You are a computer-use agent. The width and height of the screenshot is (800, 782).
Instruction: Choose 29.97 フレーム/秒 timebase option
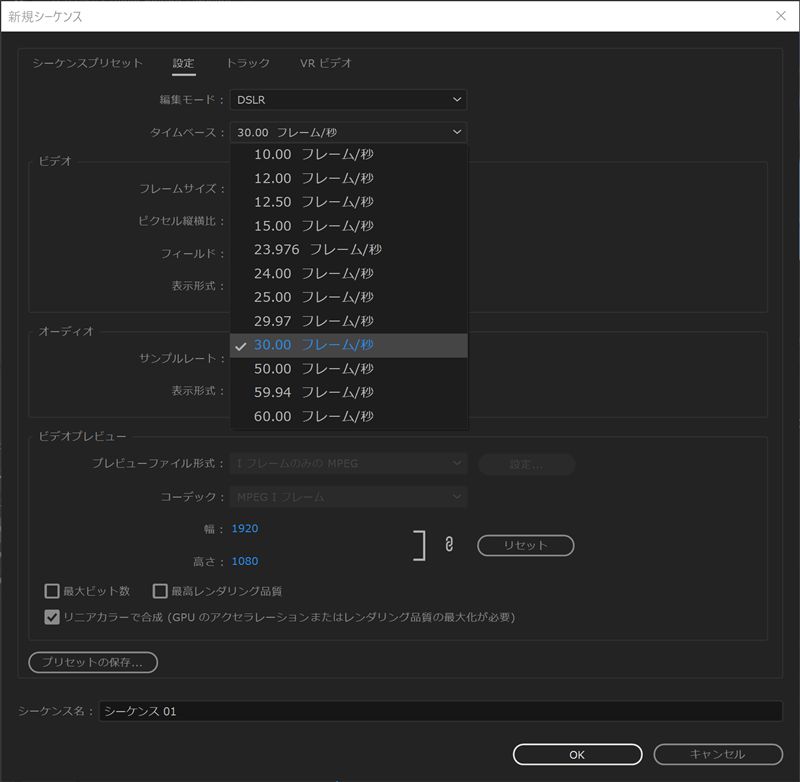point(313,321)
